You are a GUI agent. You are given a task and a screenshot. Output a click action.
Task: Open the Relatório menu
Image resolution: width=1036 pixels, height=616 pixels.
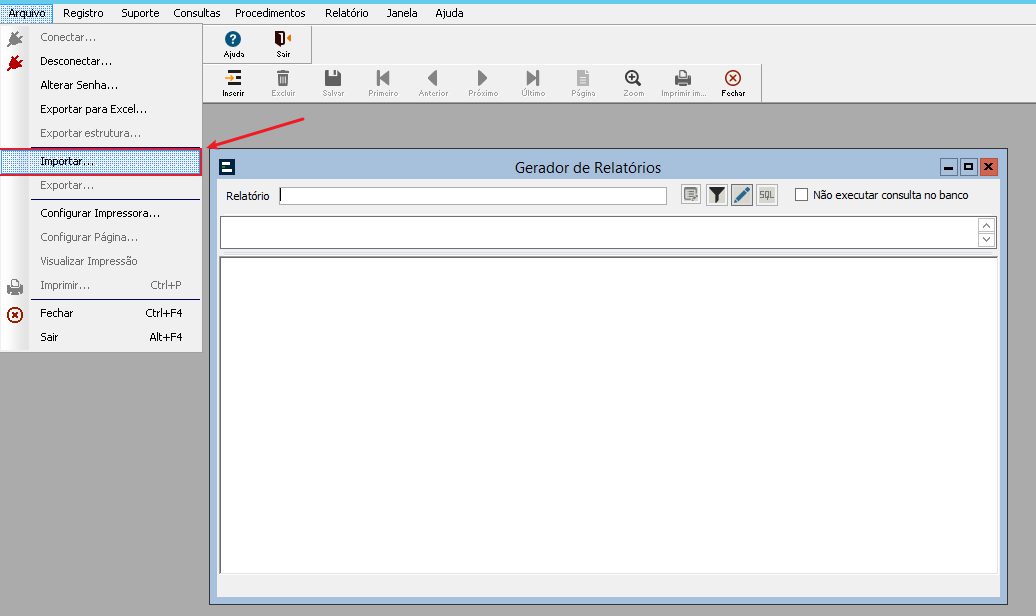pyautogui.click(x=347, y=13)
